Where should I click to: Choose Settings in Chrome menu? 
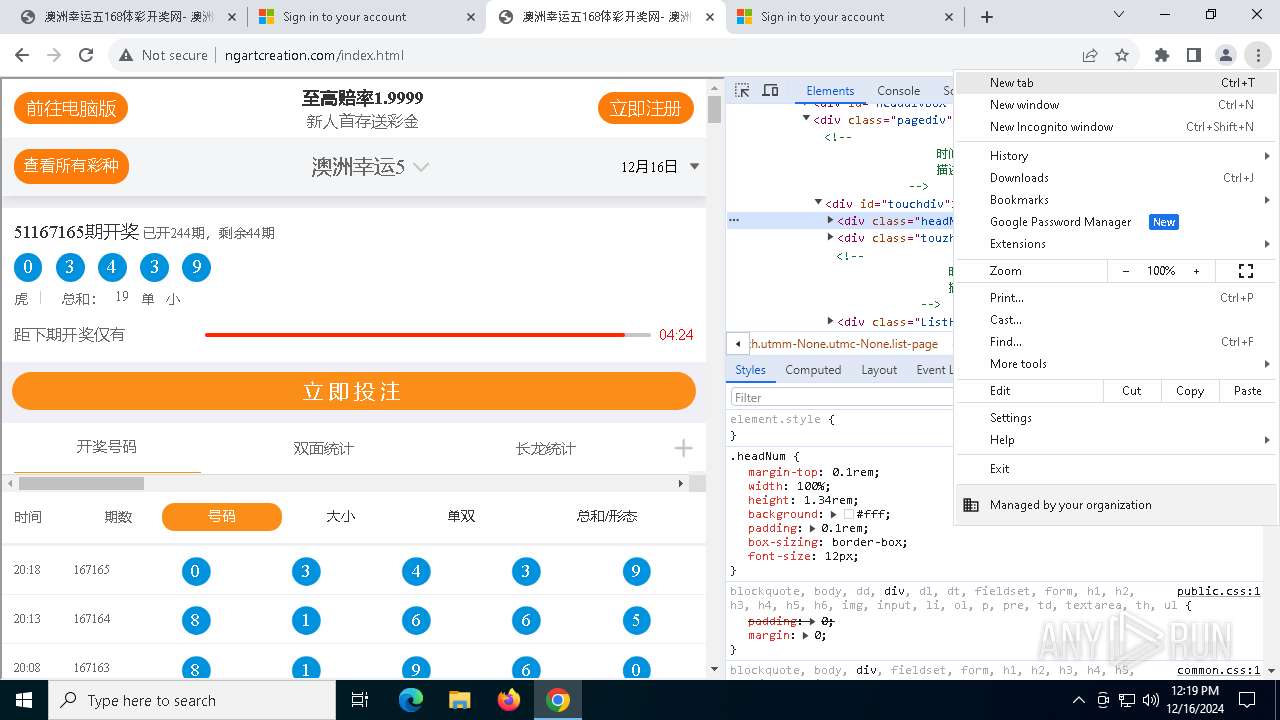1116,418
